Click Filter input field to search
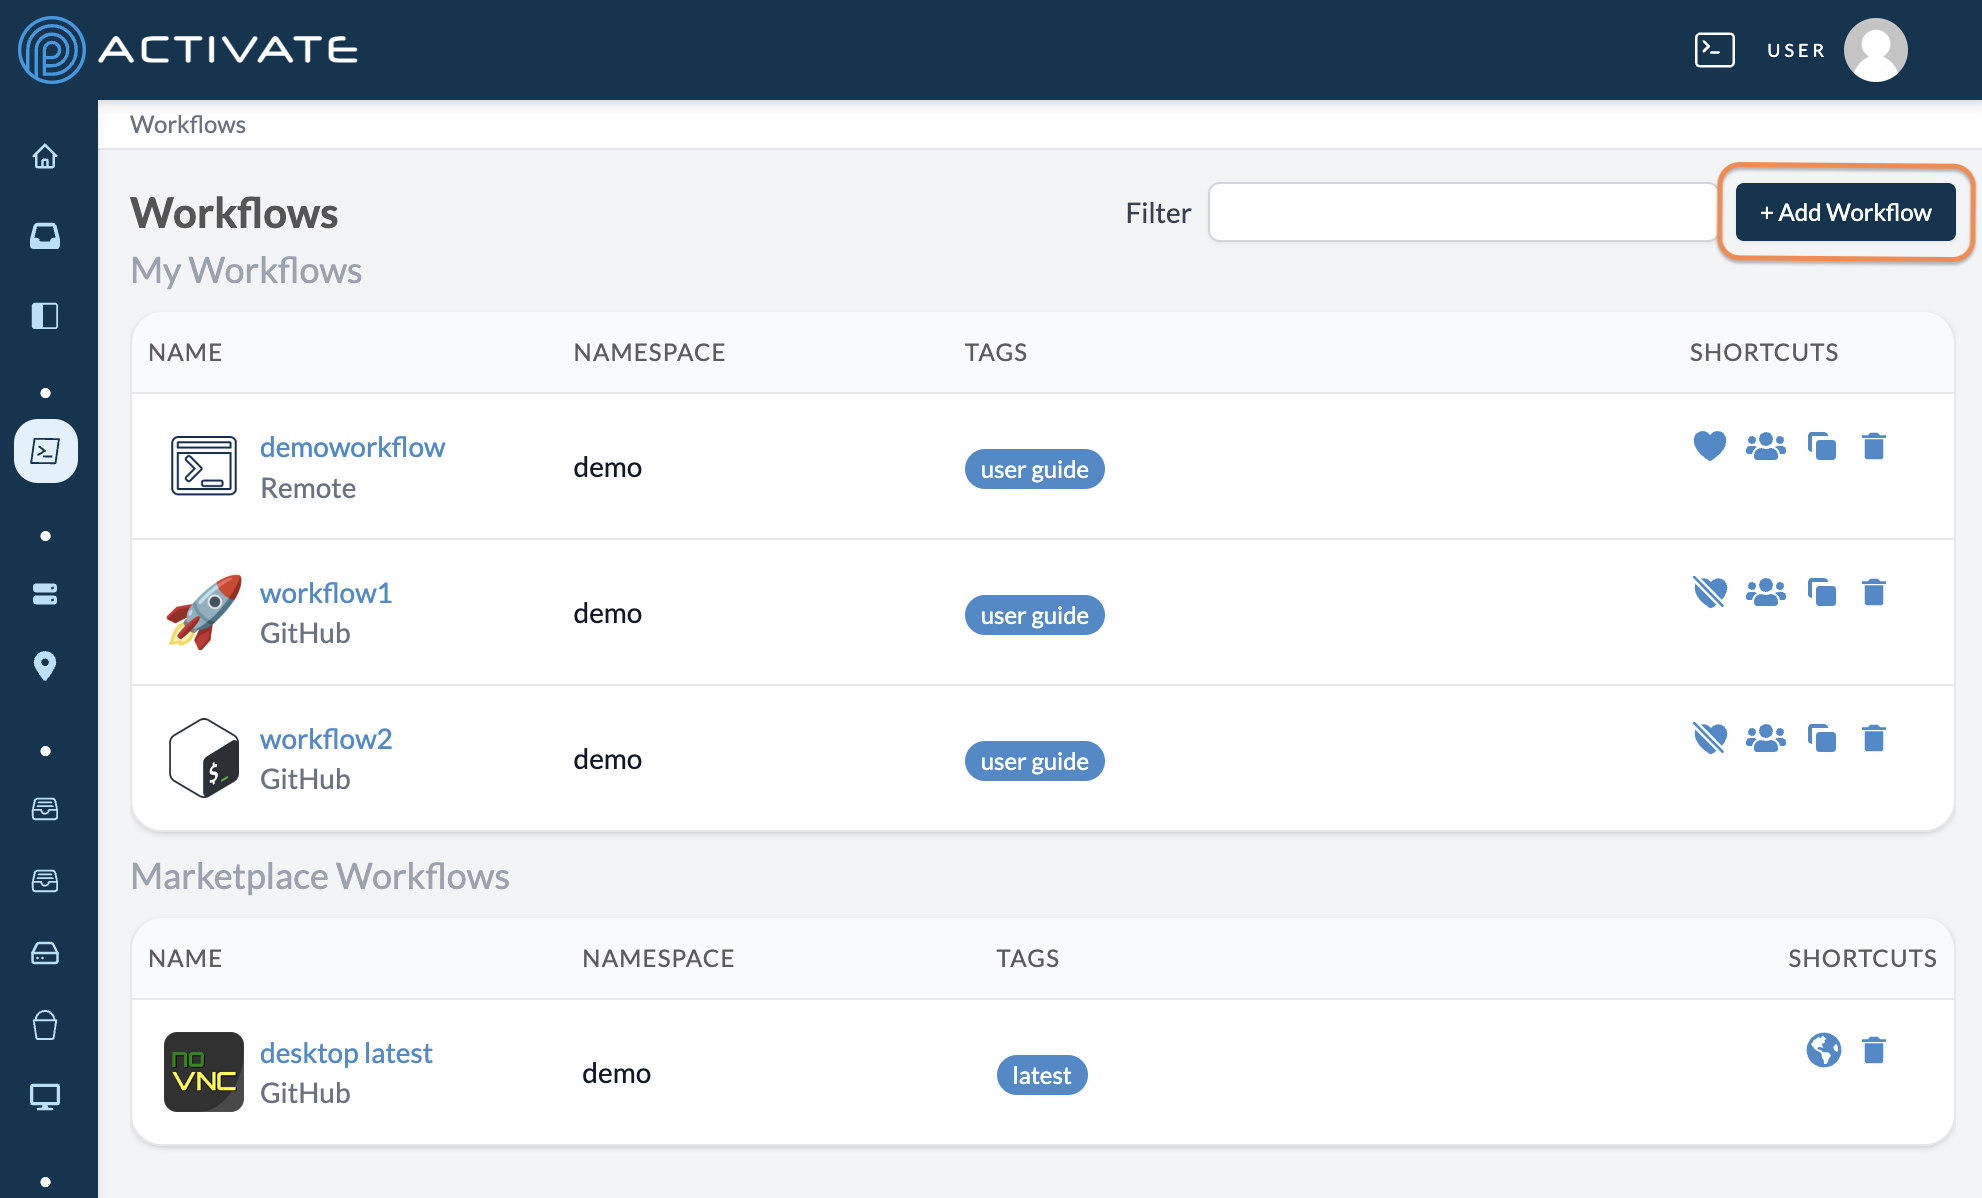 tap(1460, 214)
